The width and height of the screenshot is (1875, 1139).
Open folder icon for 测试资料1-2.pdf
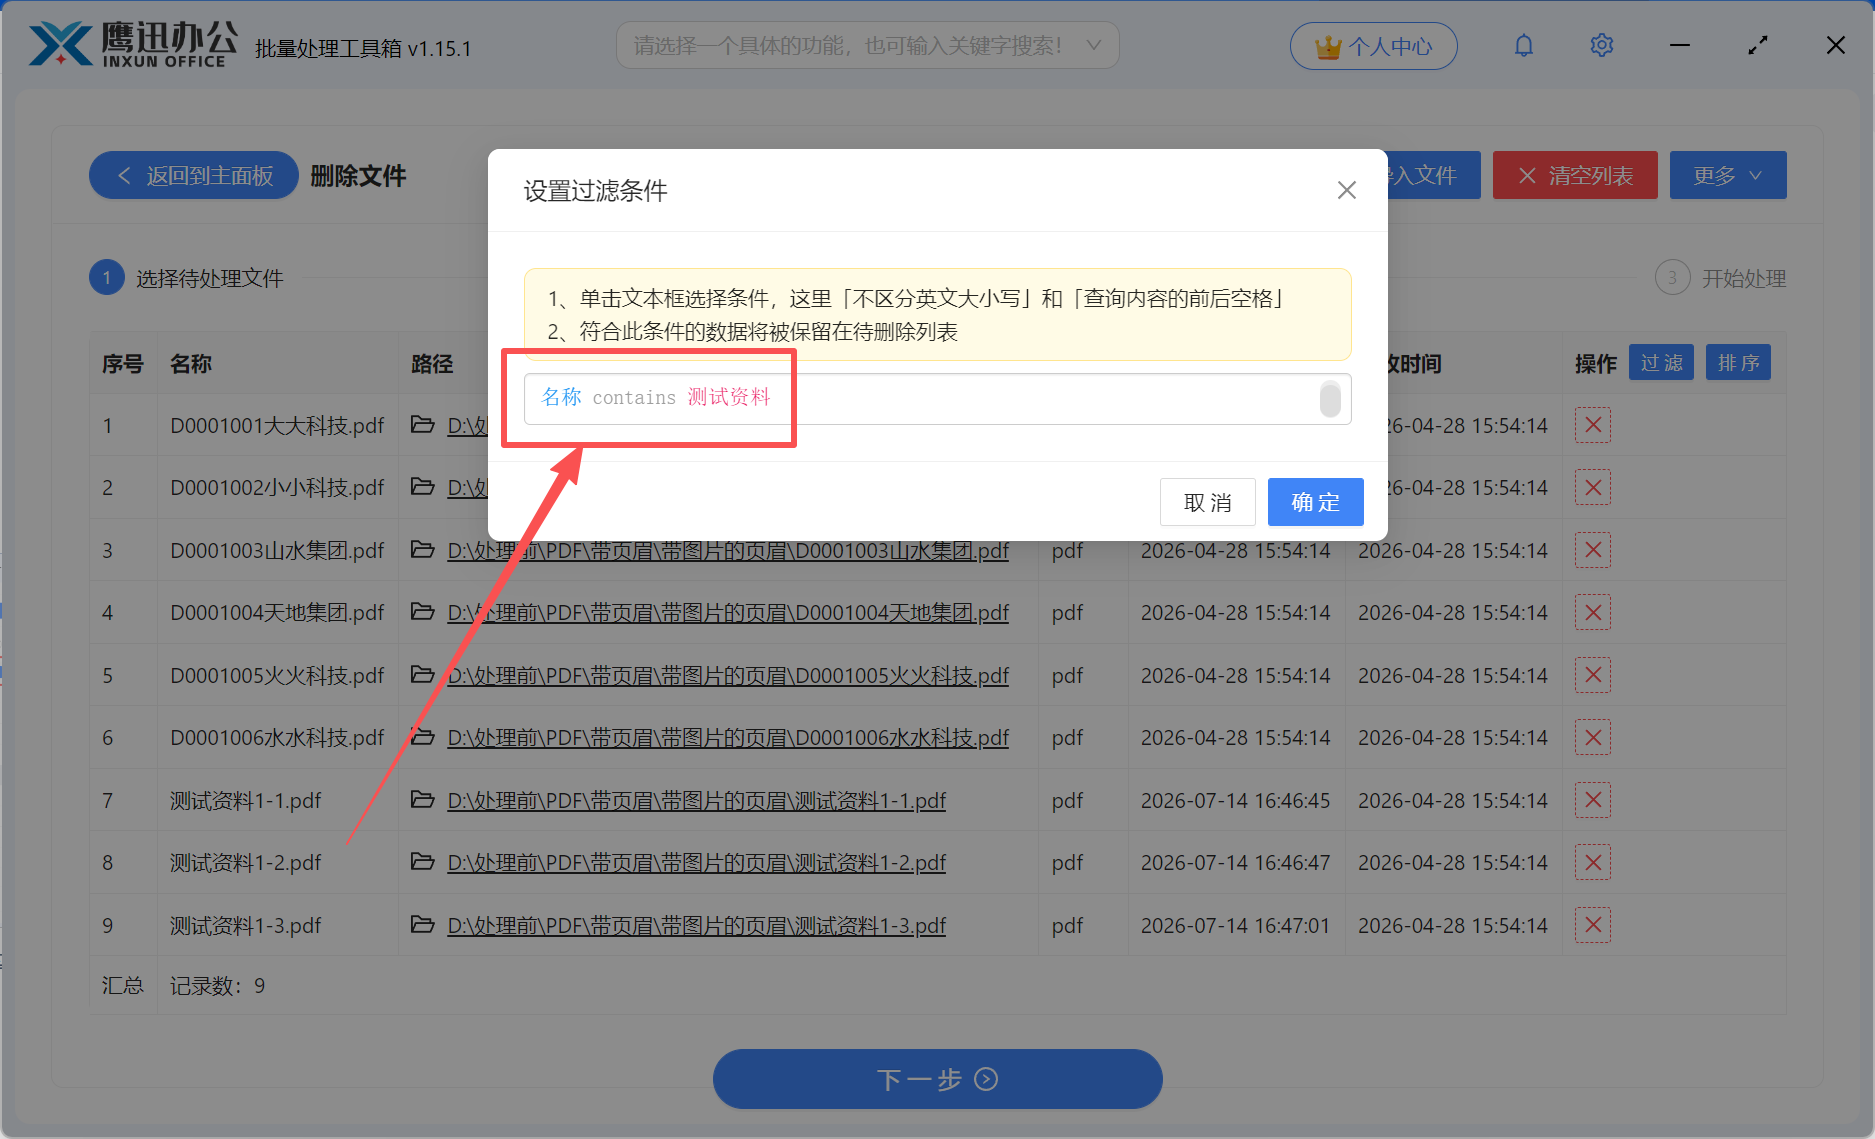(423, 862)
